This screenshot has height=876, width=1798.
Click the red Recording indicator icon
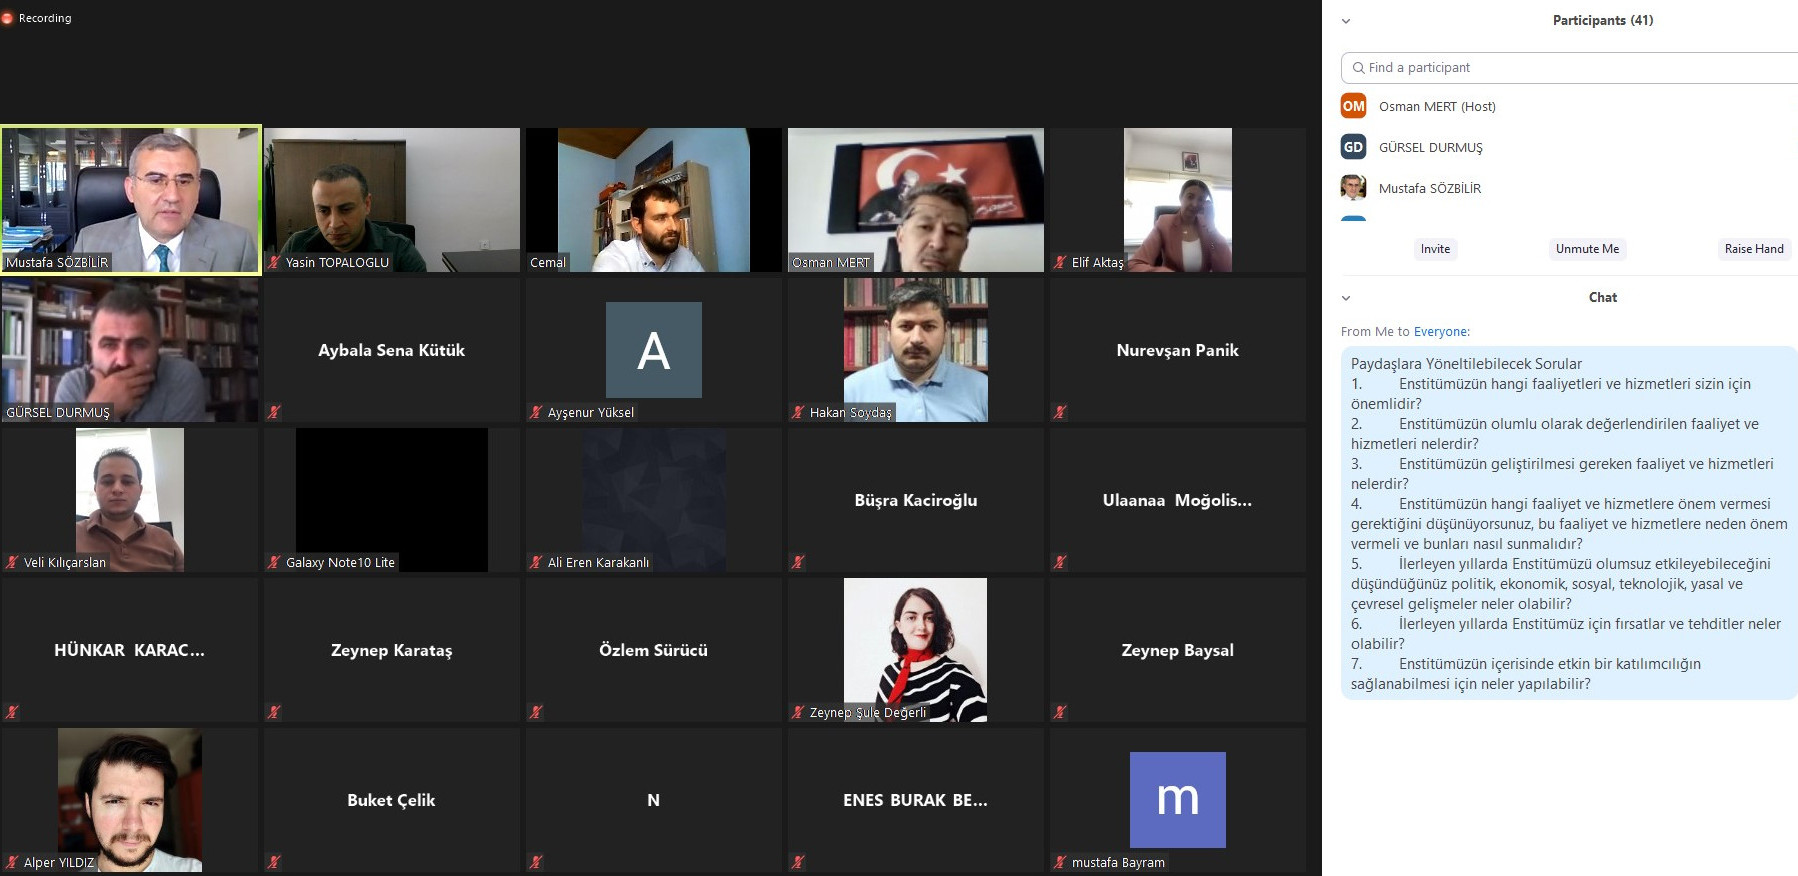(7, 18)
